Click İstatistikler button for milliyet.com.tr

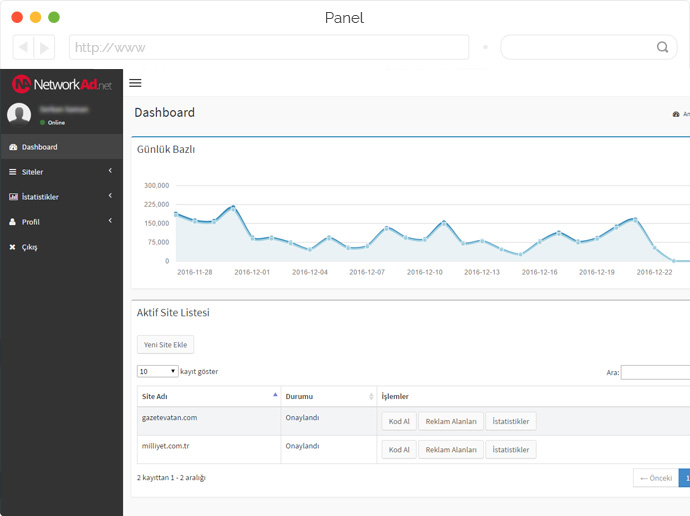pyautogui.click(x=511, y=450)
